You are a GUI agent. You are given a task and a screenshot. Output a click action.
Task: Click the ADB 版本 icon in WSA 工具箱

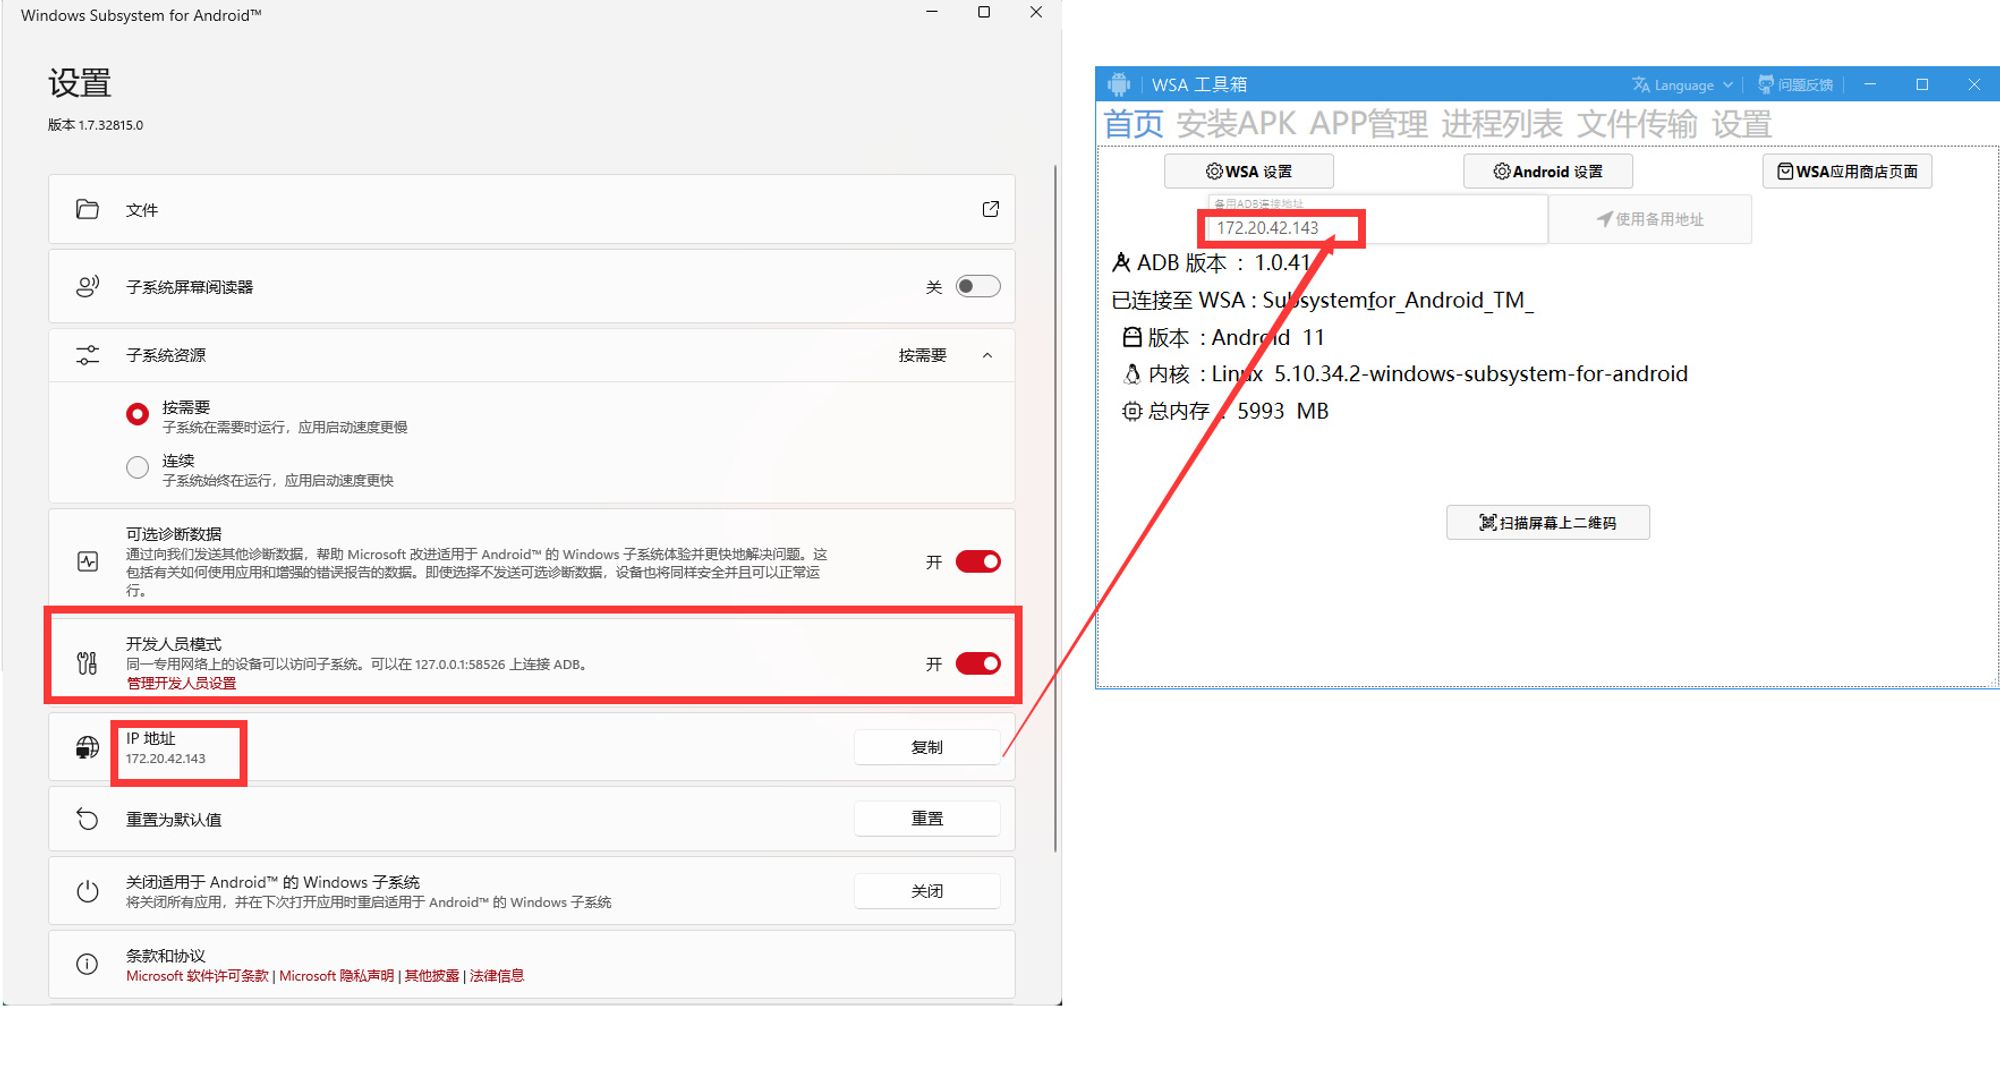tap(1122, 263)
